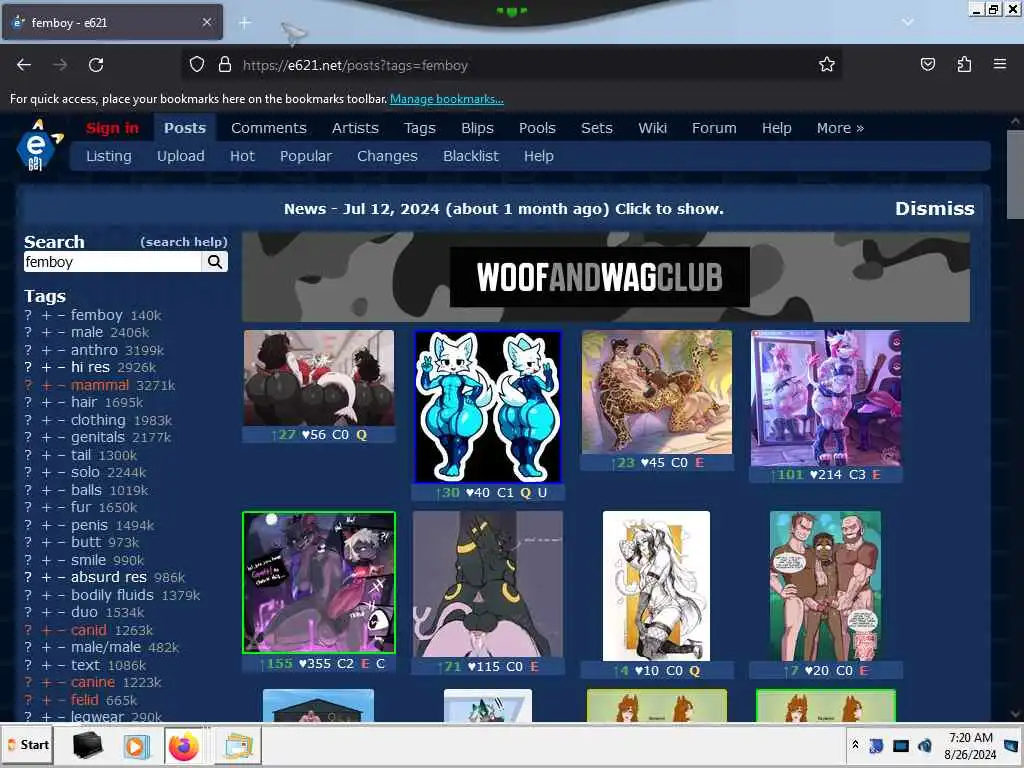
Task: Open the '?' wiki icon for the 'anthro' tag
Action: coord(28,350)
